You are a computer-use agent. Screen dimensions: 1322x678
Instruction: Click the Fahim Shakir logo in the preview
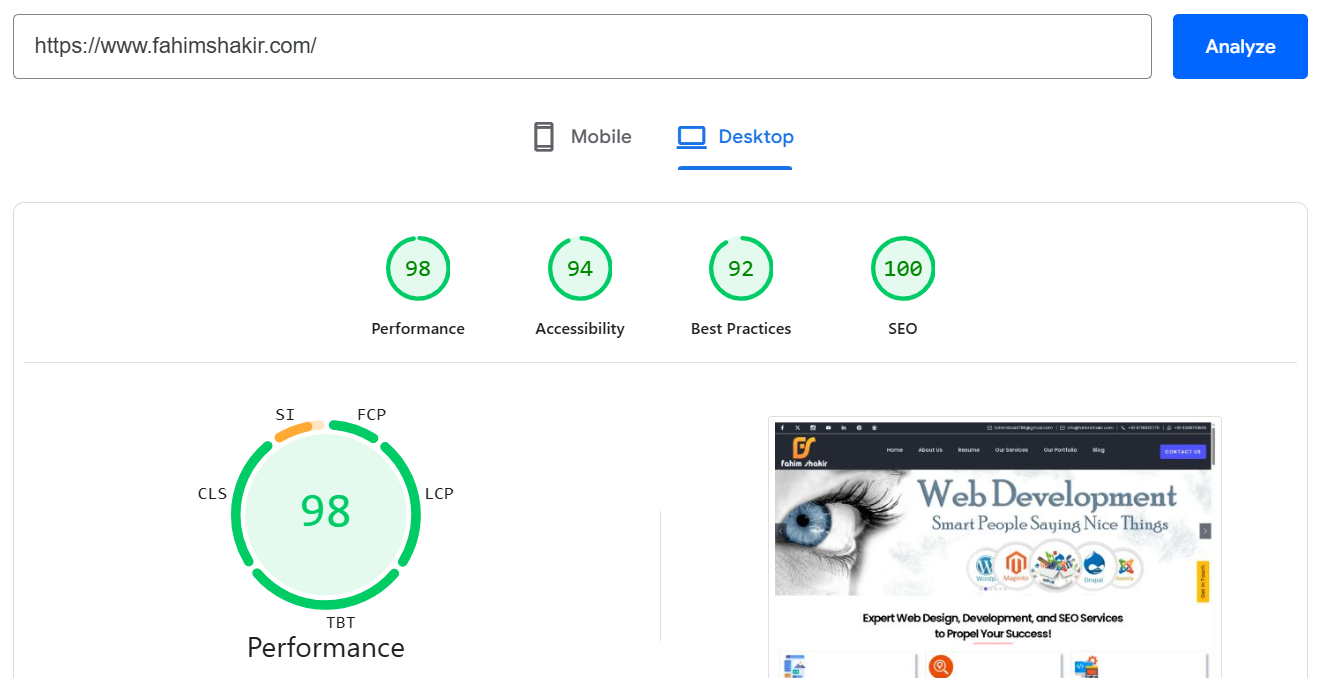click(x=803, y=450)
